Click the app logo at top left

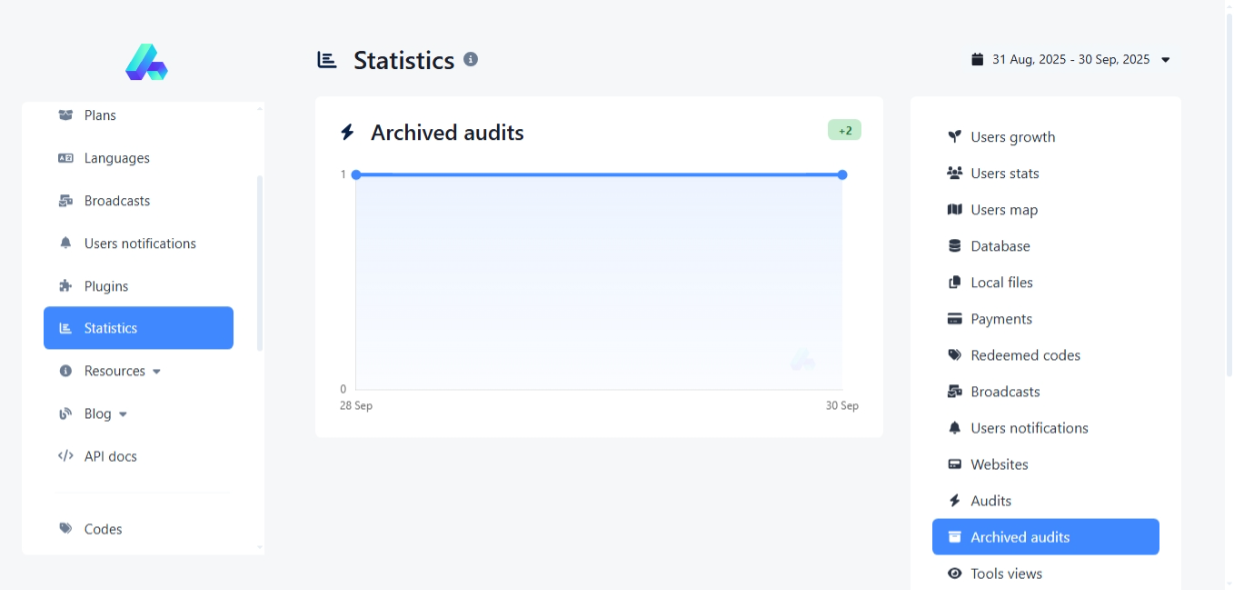pyautogui.click(x=146, y=62)
